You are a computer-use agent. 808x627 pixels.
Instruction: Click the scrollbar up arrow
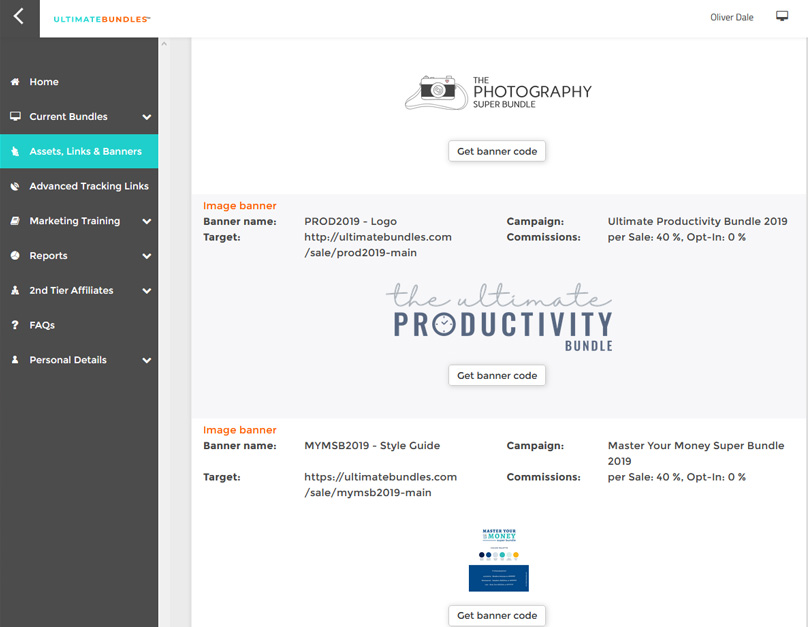click(164, 44)
